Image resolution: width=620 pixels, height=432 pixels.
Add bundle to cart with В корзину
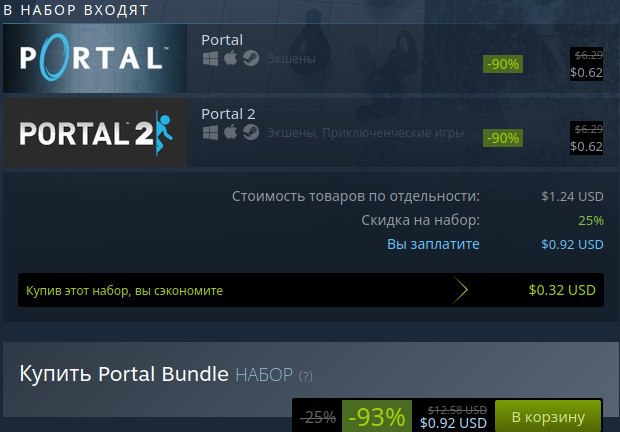(x=548, y=417)
